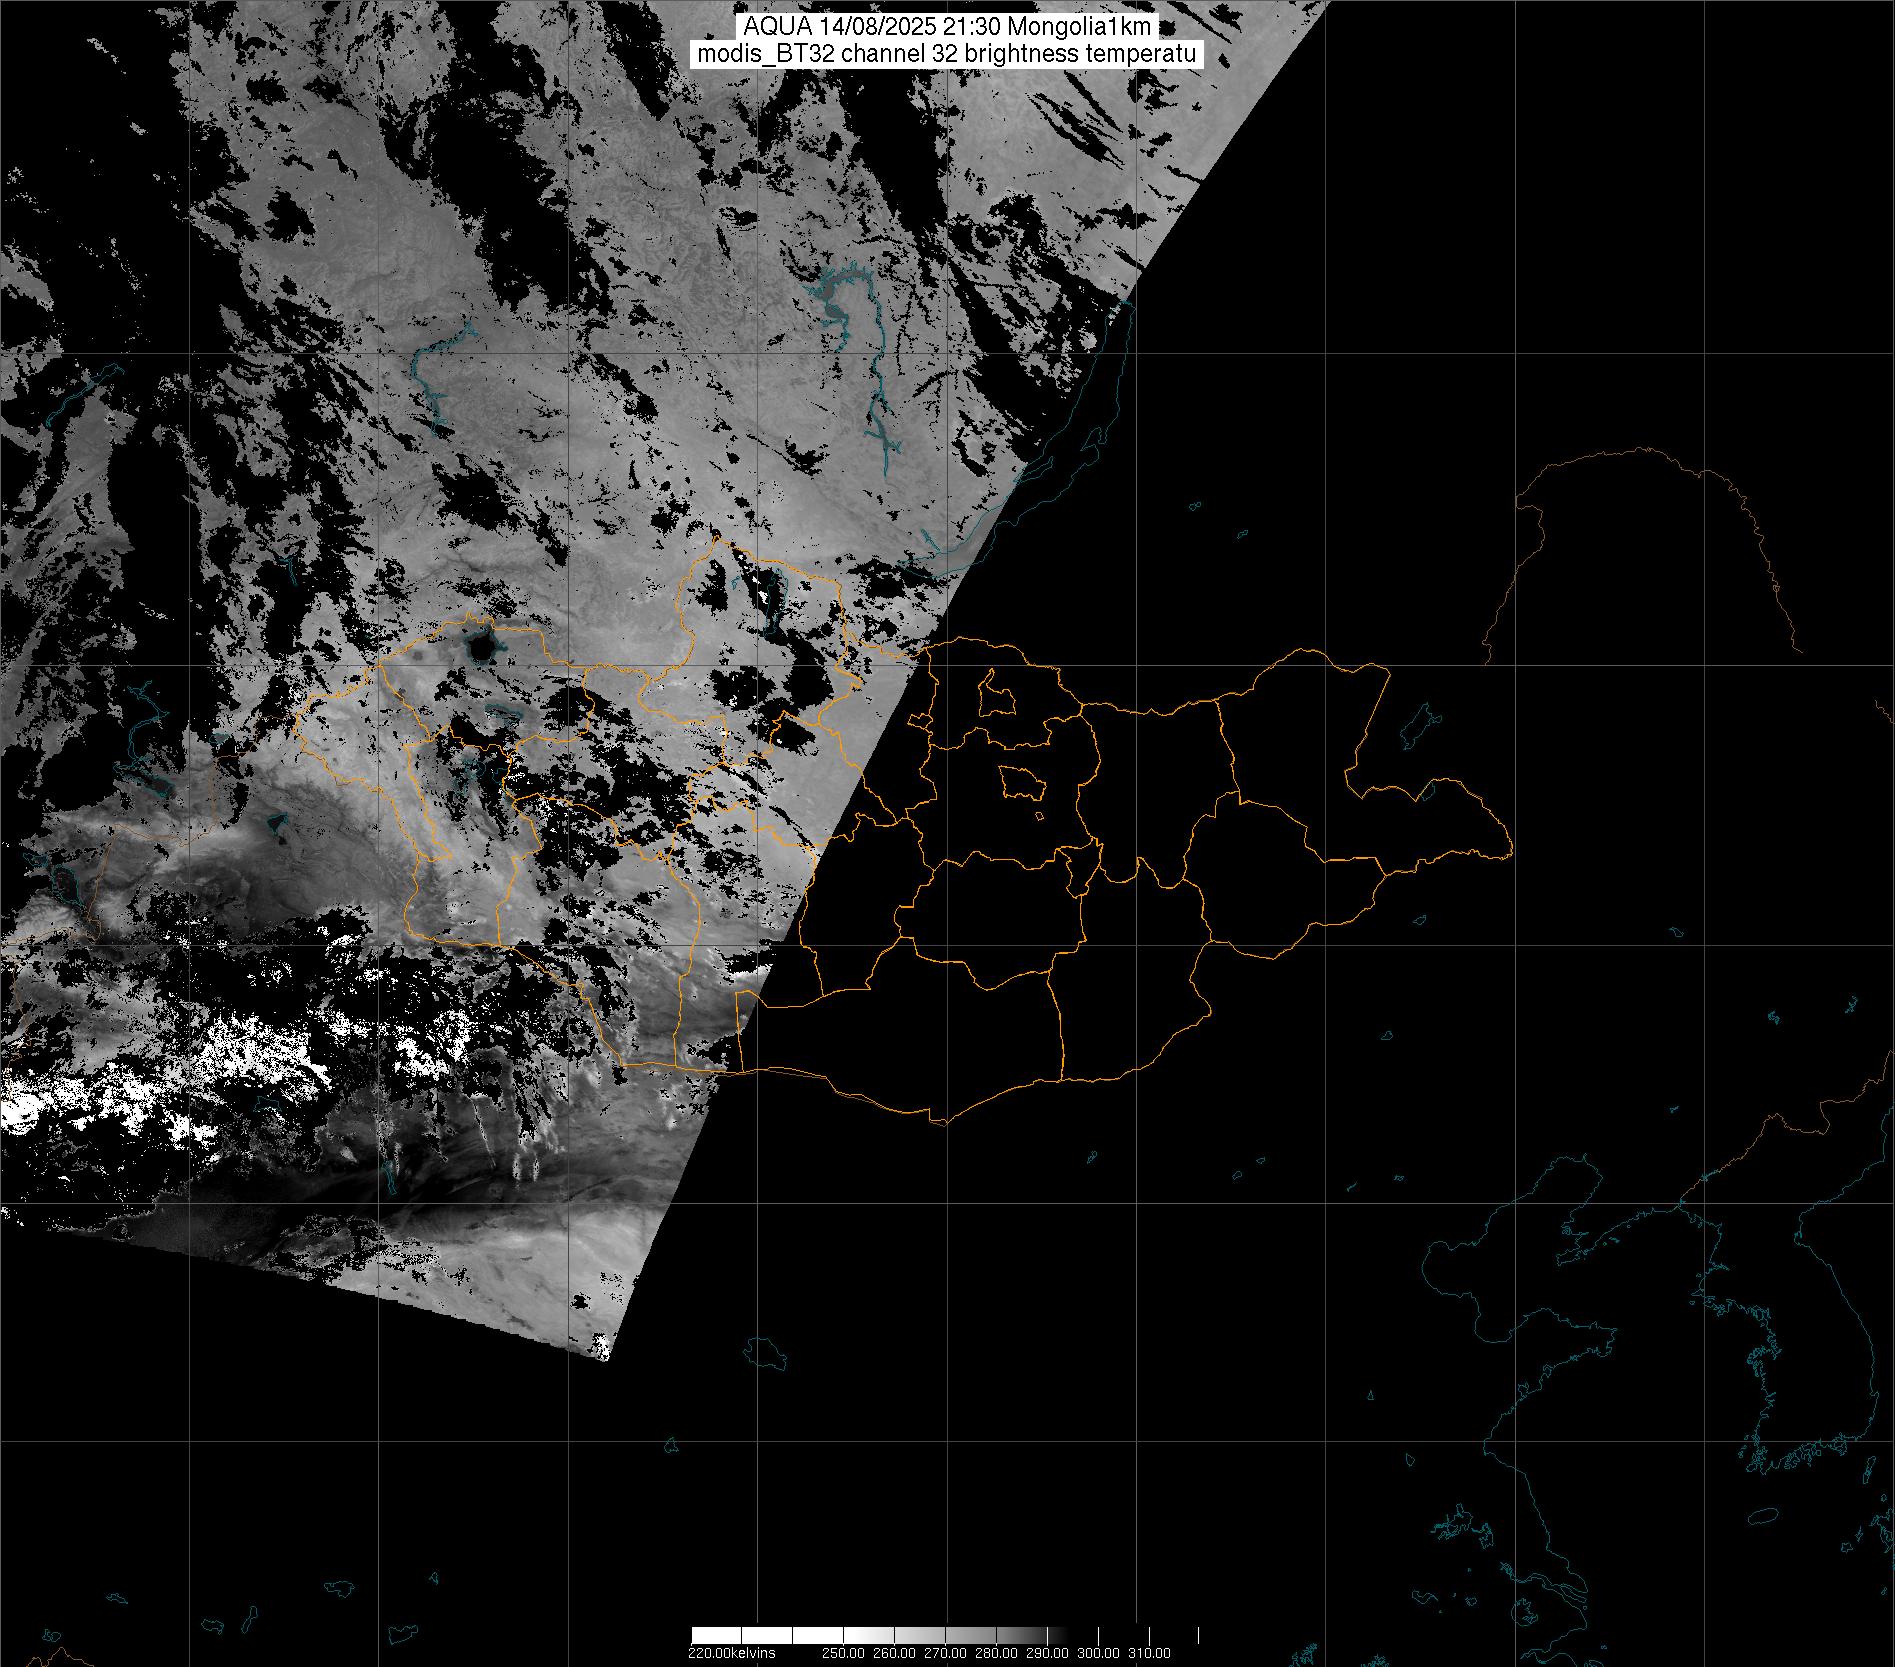The image size is (1895, 1667).
Task: Click the modis_BT32 channel 32 brightness temperature label
Action: coord(946,54)
